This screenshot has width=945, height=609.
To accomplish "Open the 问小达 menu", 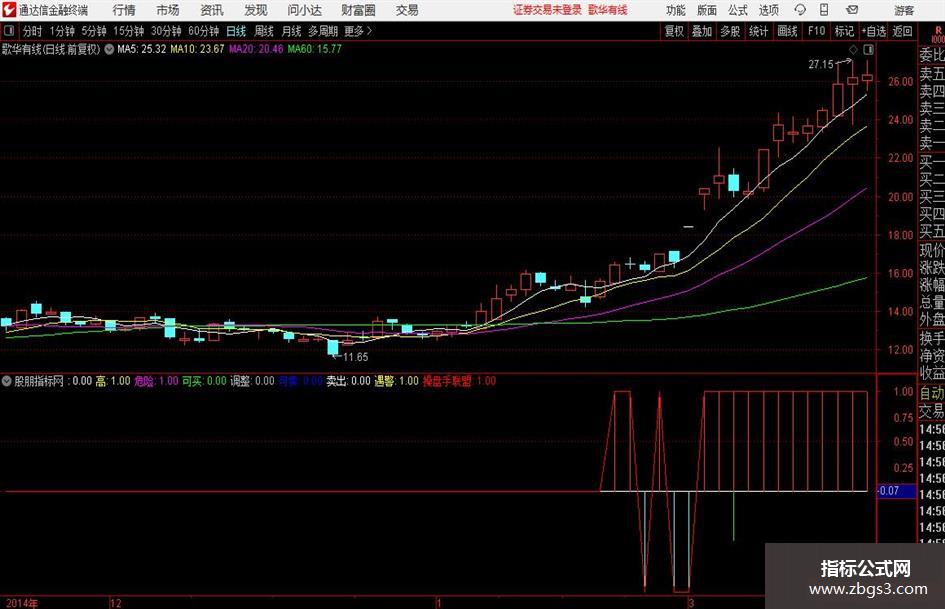I will pos(304,10).
